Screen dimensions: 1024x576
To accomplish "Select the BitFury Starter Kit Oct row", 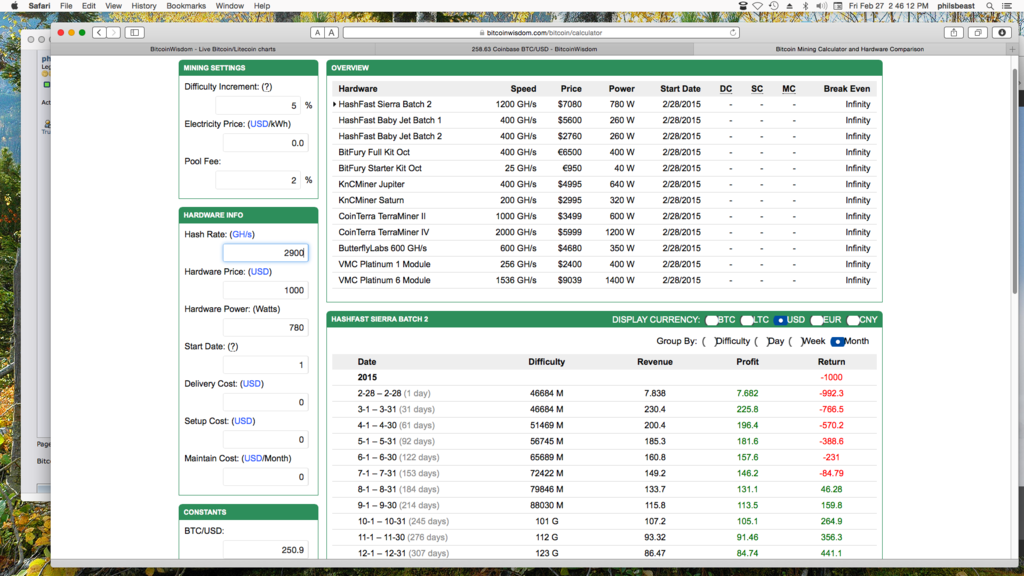I will [x=604, y=168].
